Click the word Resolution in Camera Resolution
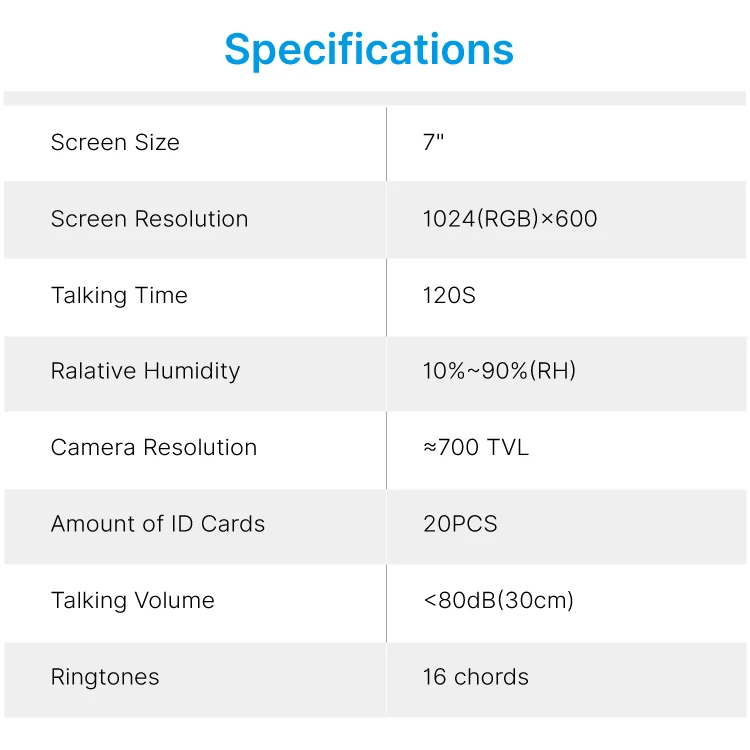Screen dimensions: 750x750 [x=200, y=448]
